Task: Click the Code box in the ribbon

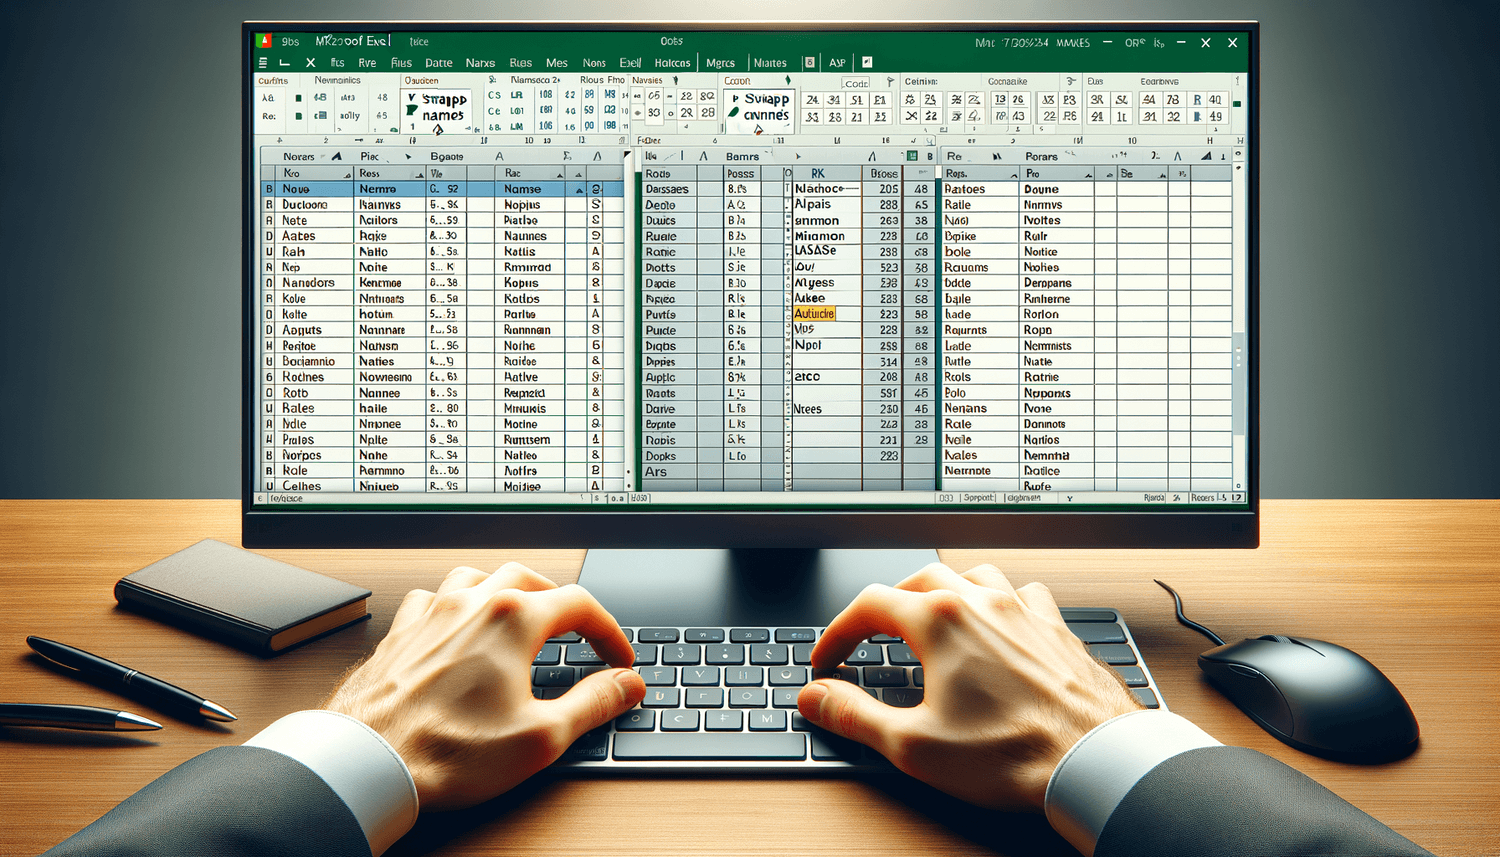Action: [855, 83]
